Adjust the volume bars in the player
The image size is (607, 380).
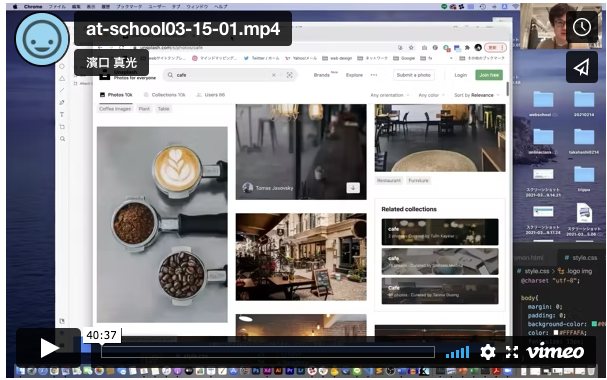[458, 352]
